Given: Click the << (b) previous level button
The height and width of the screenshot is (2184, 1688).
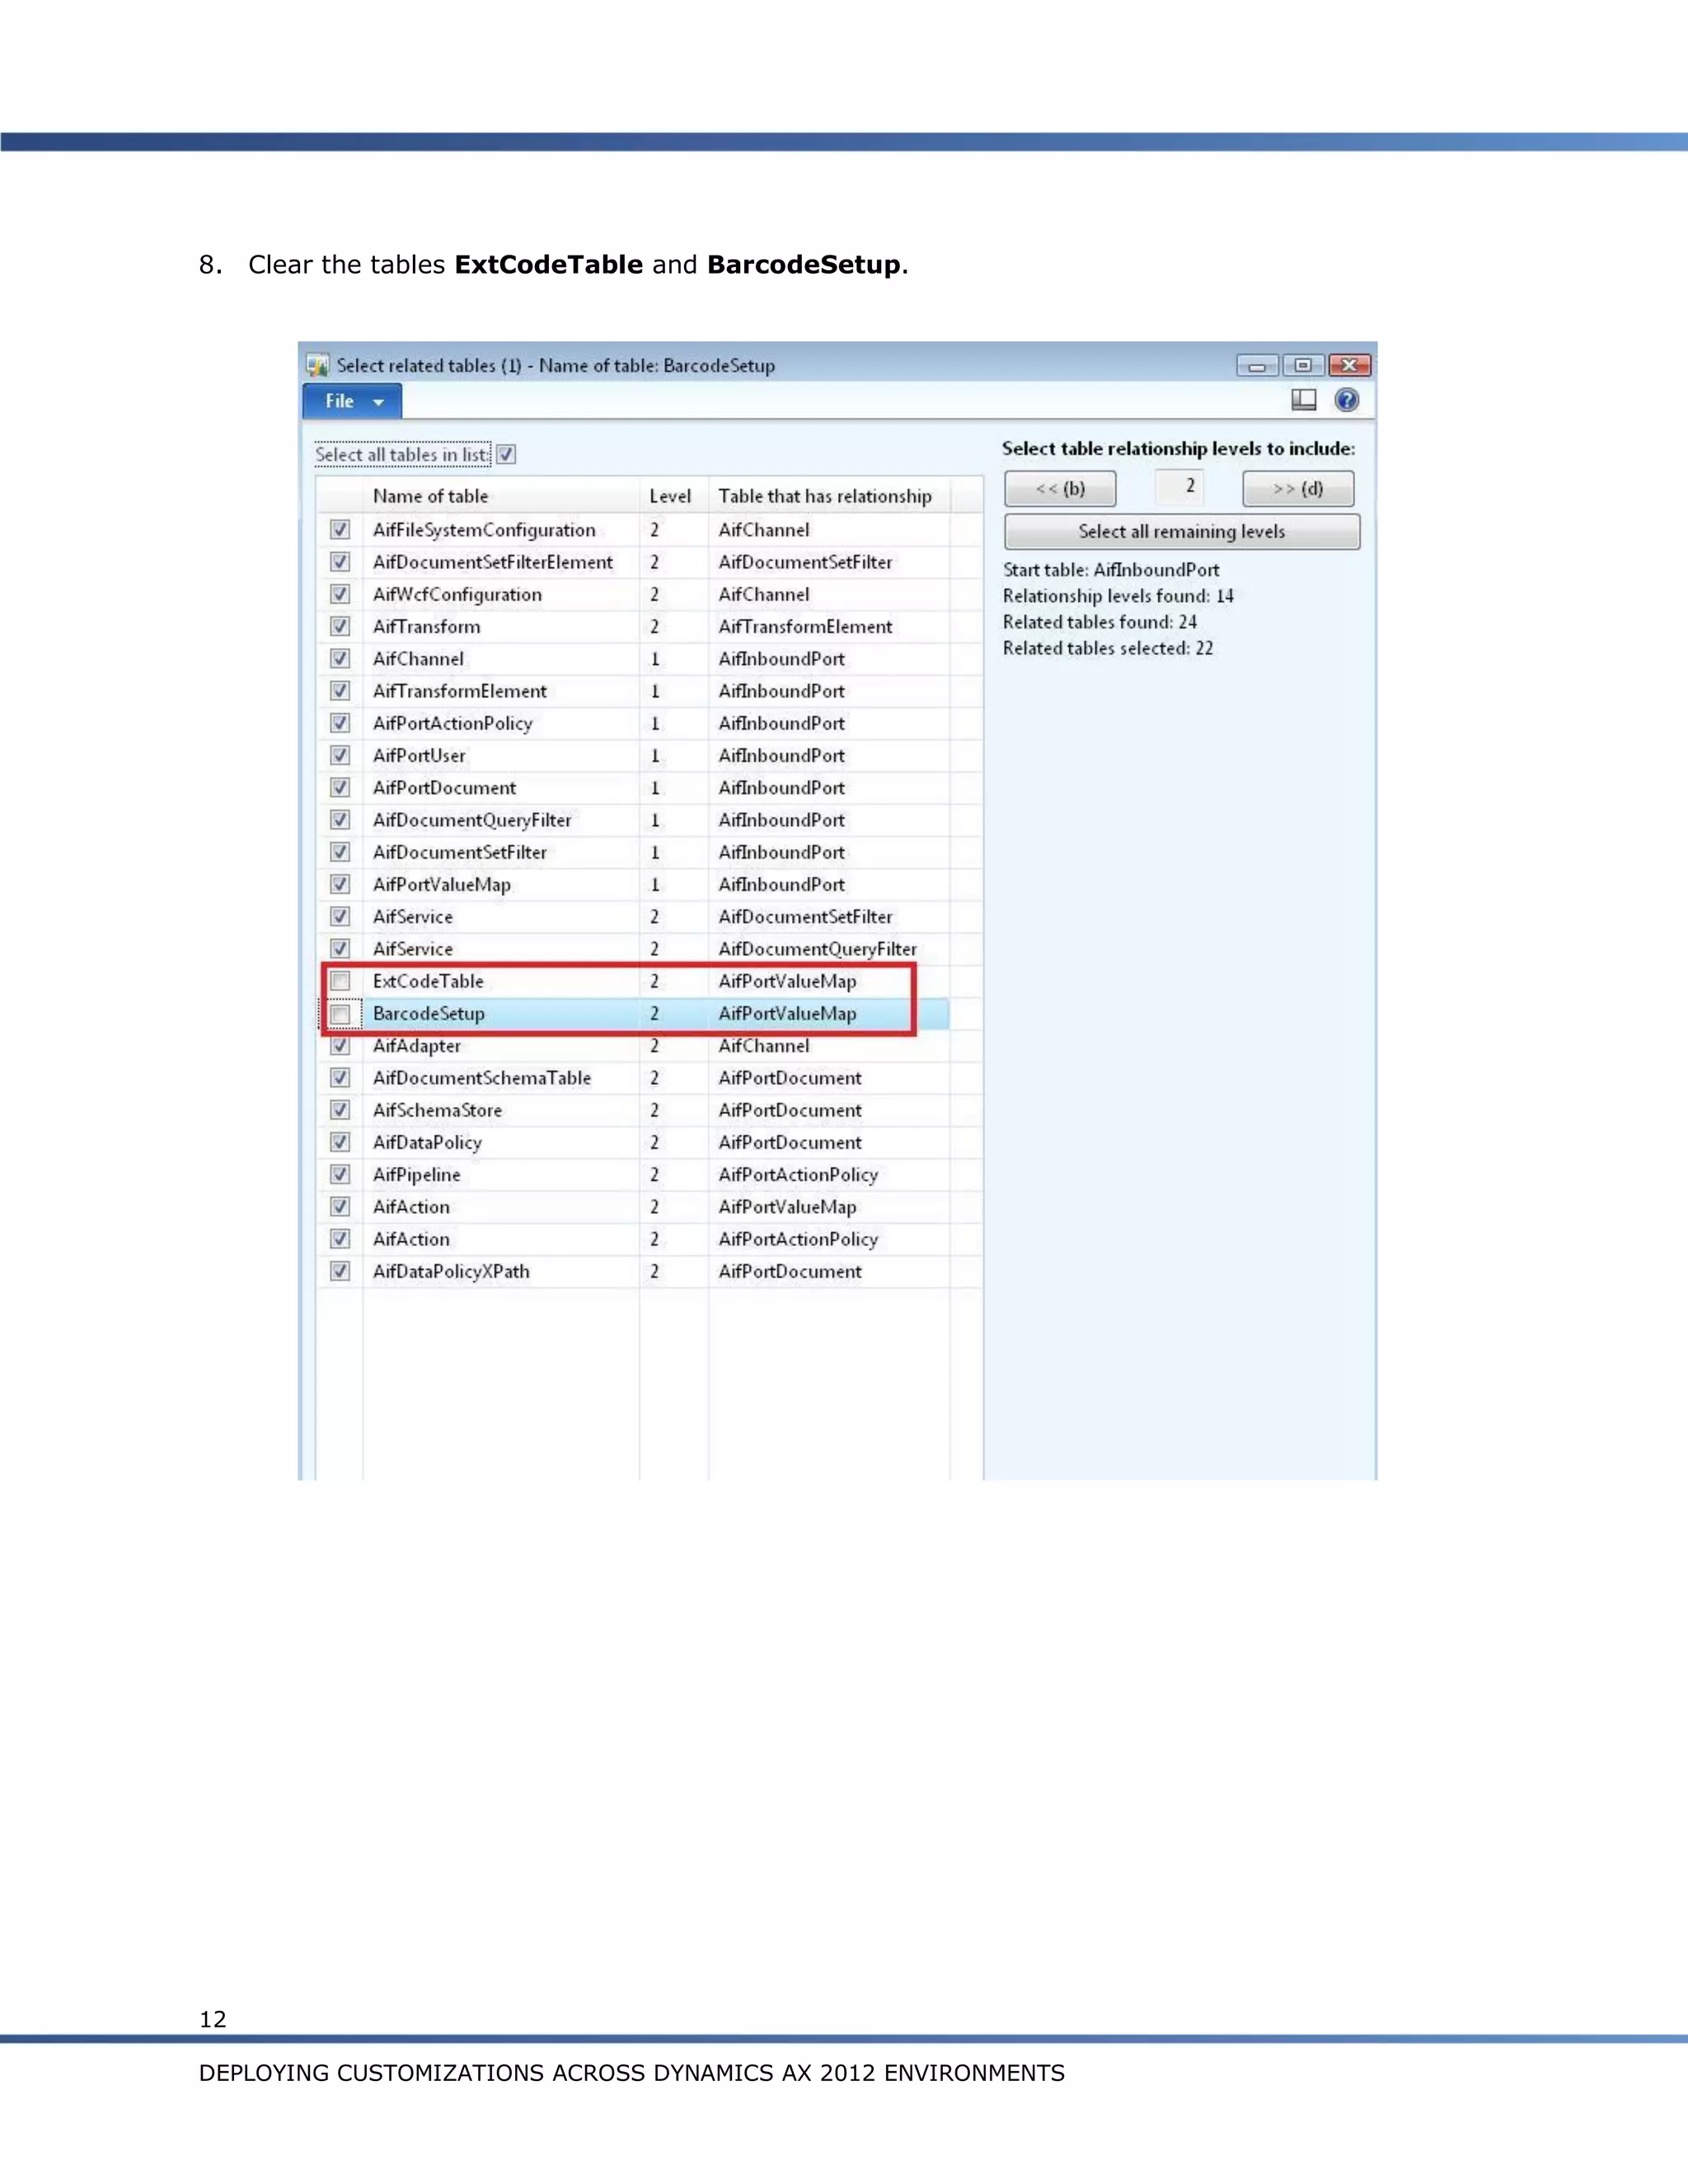Looking at the screenshot, I should click(x=1060, y=489).
